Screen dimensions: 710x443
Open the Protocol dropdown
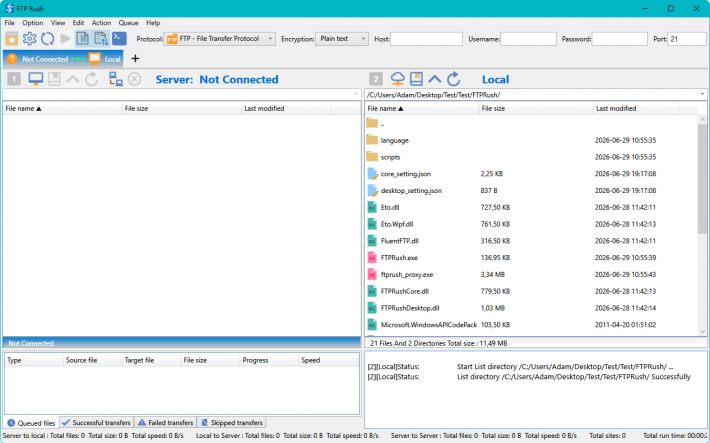click(x=220, y=39)
